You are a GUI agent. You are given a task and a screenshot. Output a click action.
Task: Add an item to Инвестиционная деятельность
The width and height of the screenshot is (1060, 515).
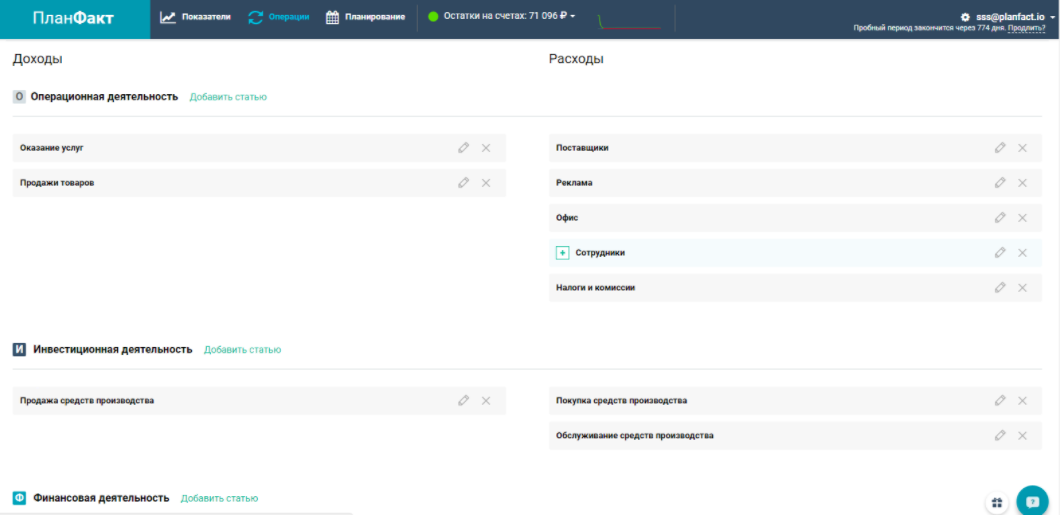242,350
